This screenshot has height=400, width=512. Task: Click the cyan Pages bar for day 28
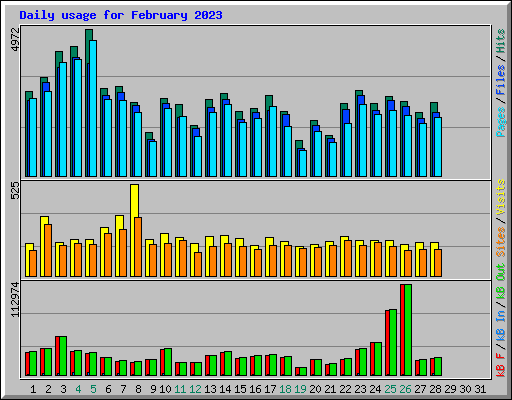(438, 147)
